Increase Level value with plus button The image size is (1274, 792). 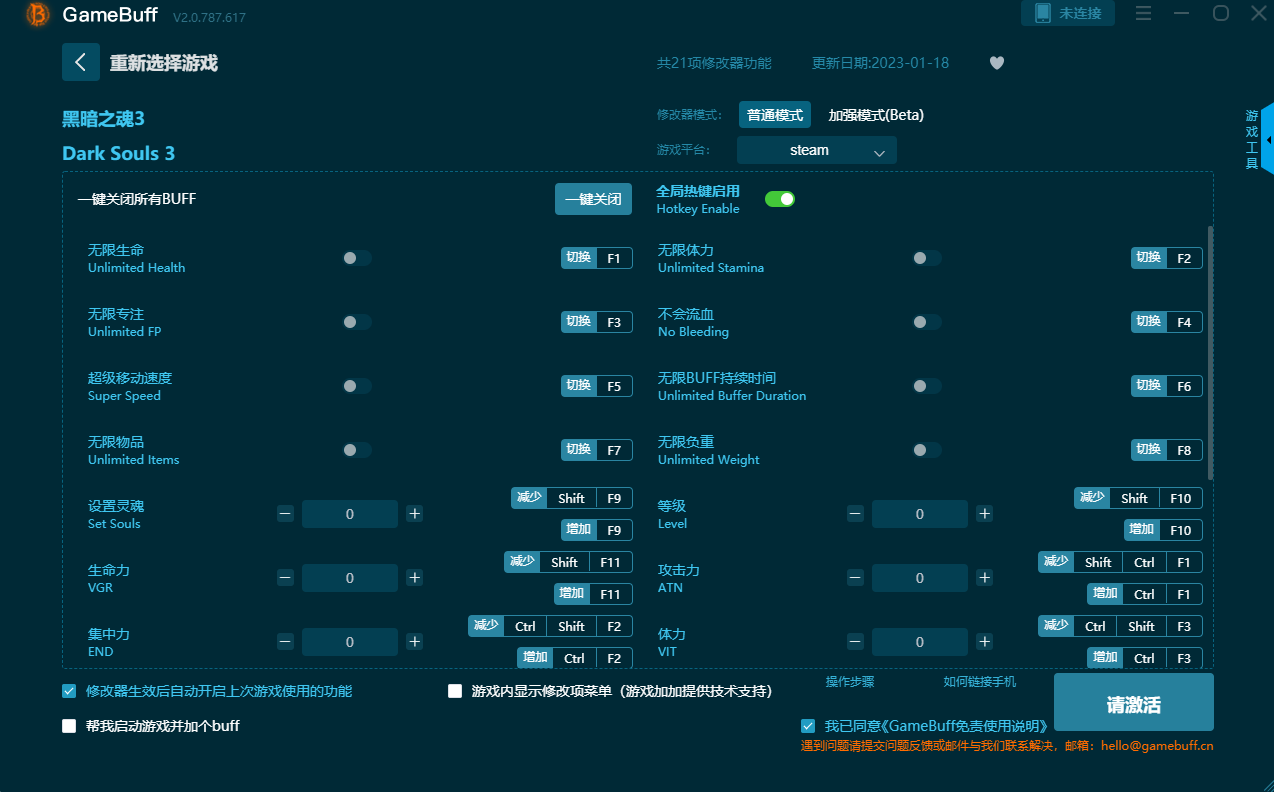(x=985, y=514)
